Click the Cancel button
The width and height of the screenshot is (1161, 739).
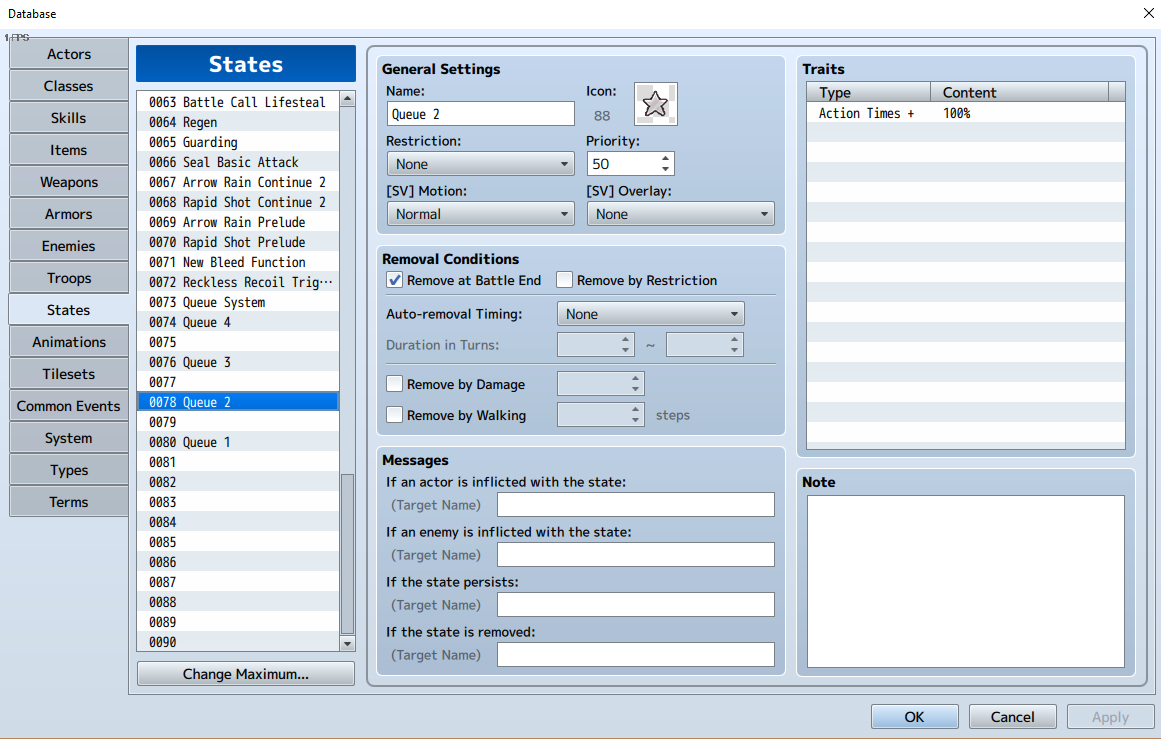1012,717
